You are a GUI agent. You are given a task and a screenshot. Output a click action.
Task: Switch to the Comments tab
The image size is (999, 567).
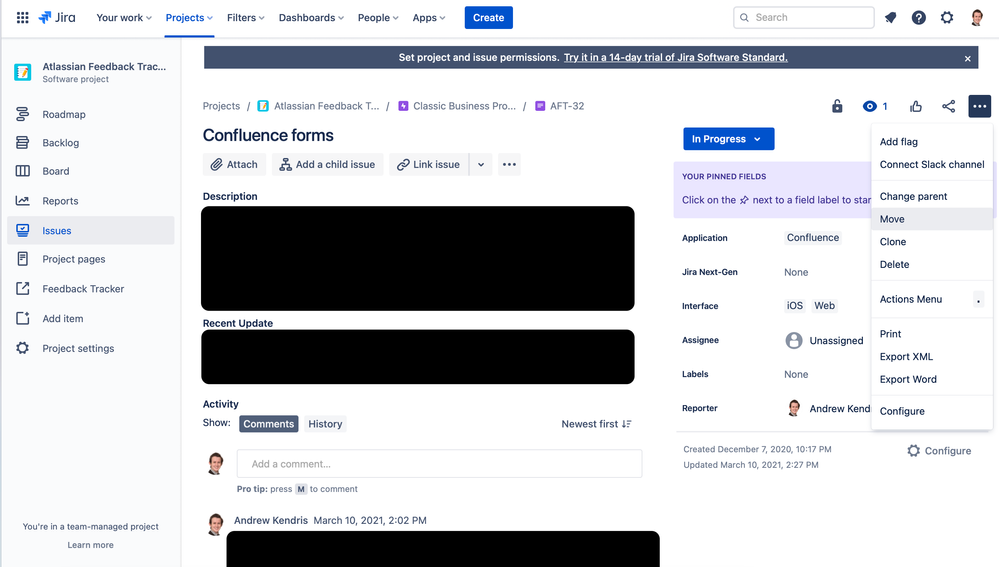click(268, 424)
